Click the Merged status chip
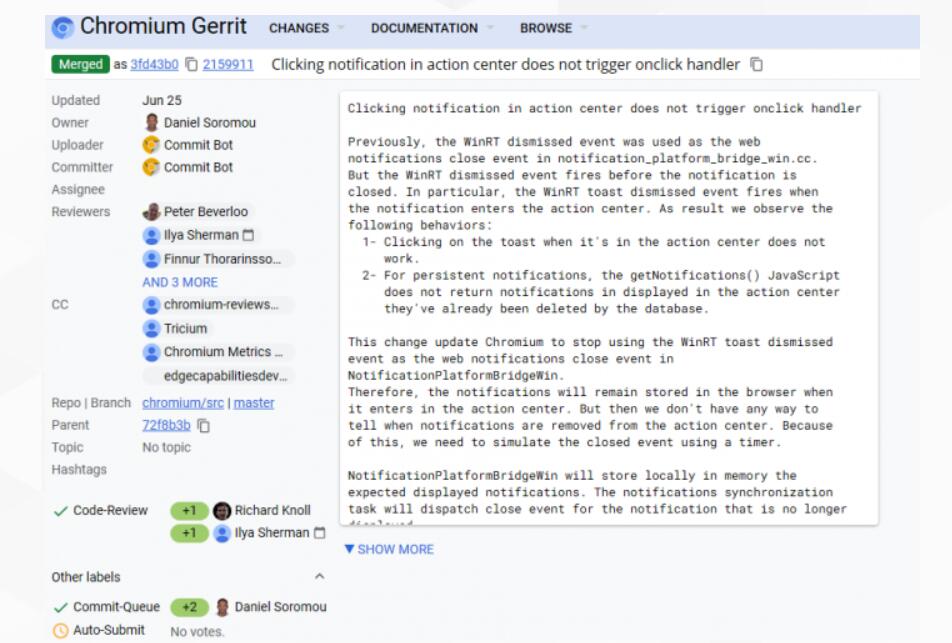Viewport: 952px width, 643px height. coord(81,64)
